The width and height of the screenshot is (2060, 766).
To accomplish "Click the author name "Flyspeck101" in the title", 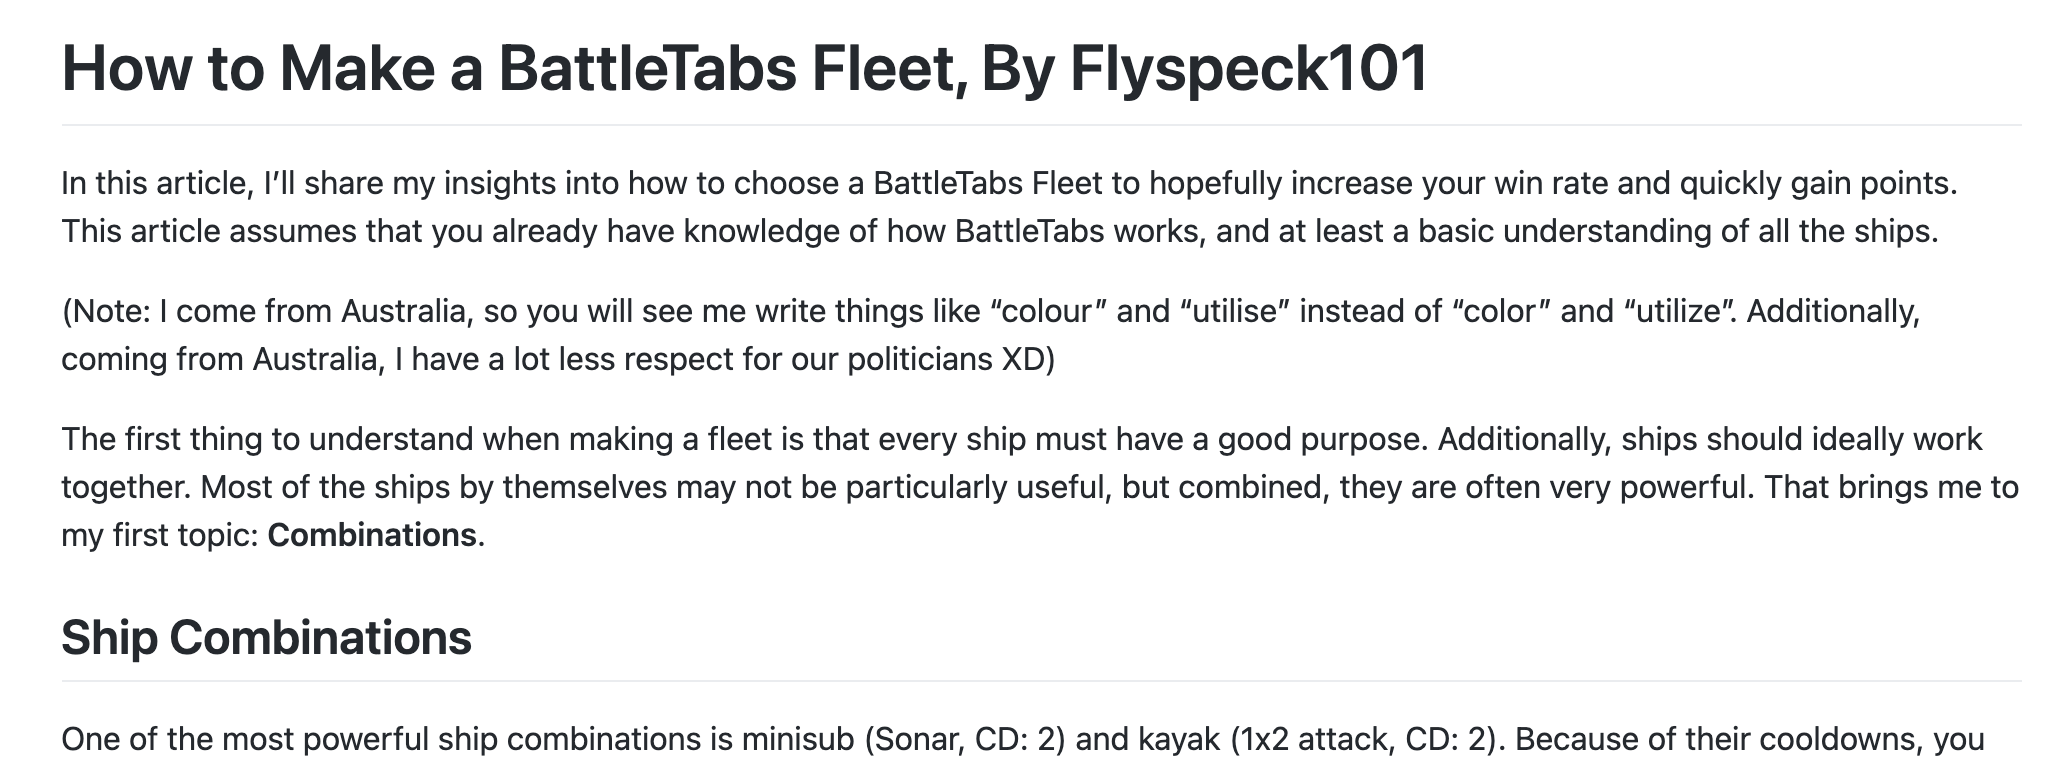I will coord(1249,68).
